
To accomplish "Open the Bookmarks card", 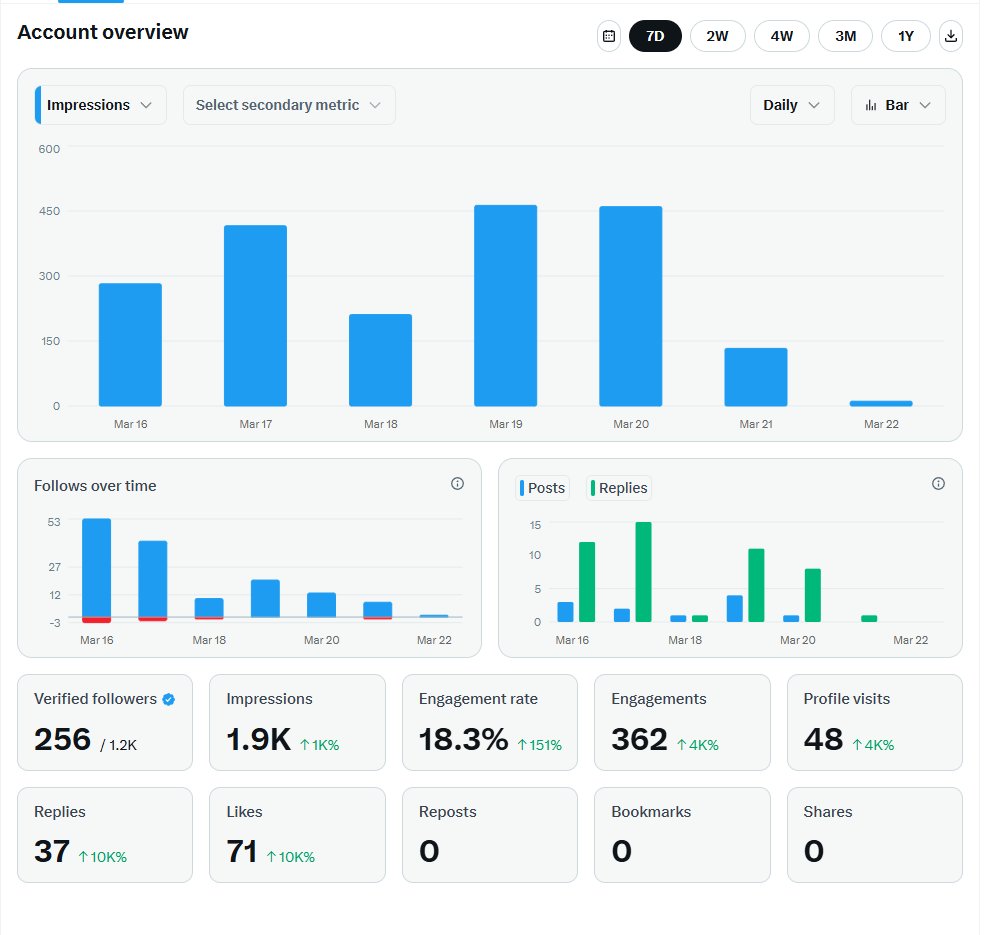I will (x=682, y=835).
